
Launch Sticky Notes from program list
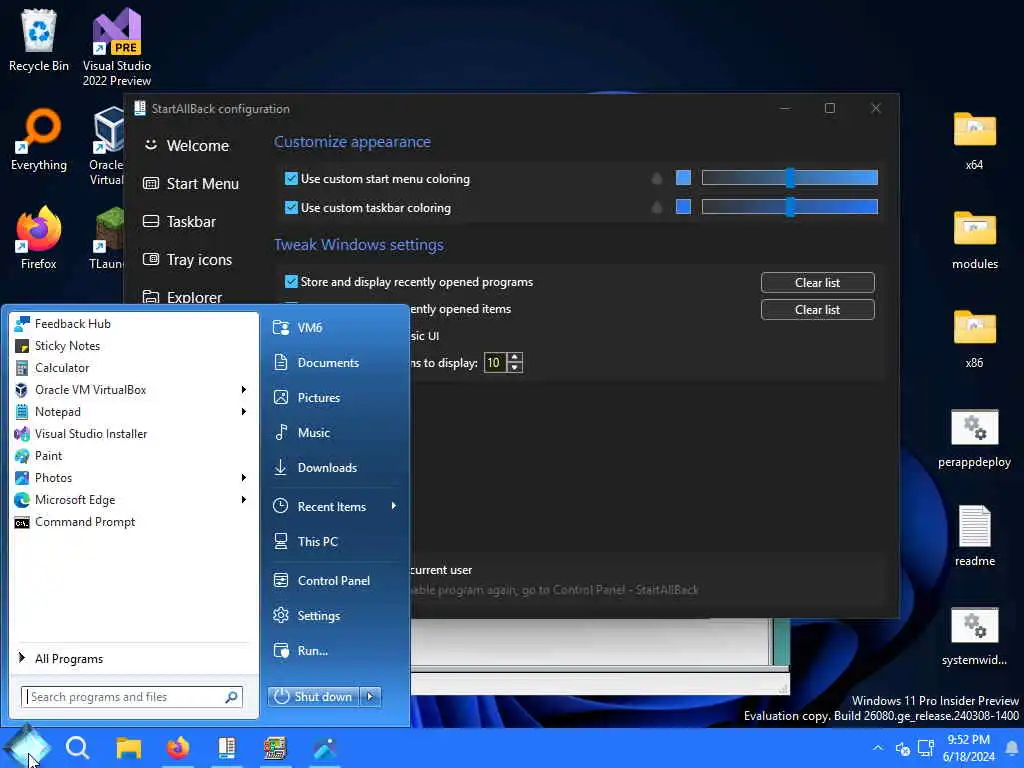(x=67, y=346)
